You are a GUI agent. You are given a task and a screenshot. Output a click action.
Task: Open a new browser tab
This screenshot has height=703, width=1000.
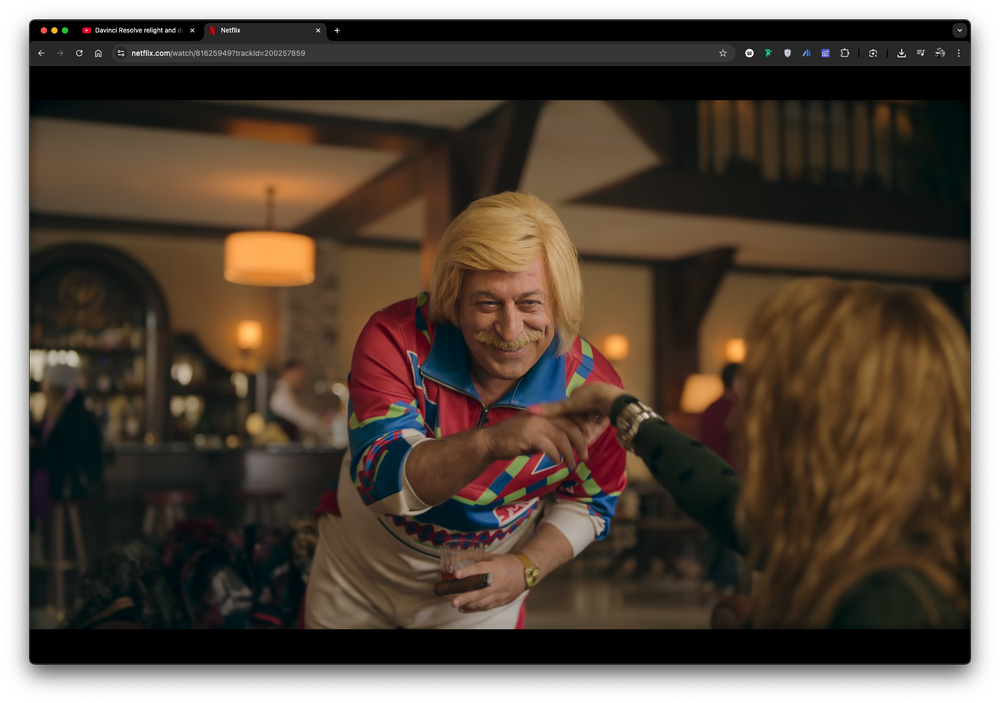coord(337,31)
